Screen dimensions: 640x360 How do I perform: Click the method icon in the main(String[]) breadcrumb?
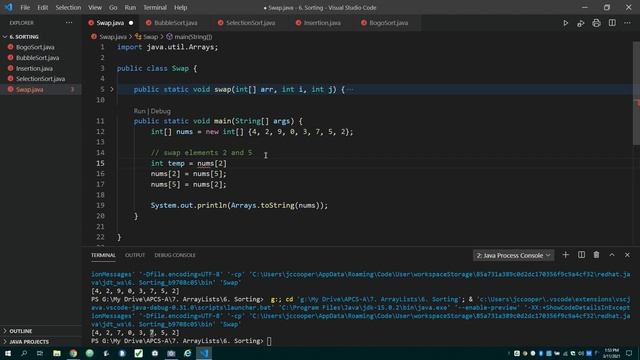(x=169, y=37)
